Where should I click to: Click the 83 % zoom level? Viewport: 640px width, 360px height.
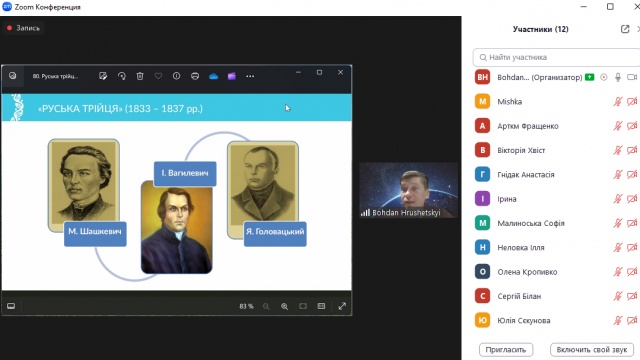point(246,306)
